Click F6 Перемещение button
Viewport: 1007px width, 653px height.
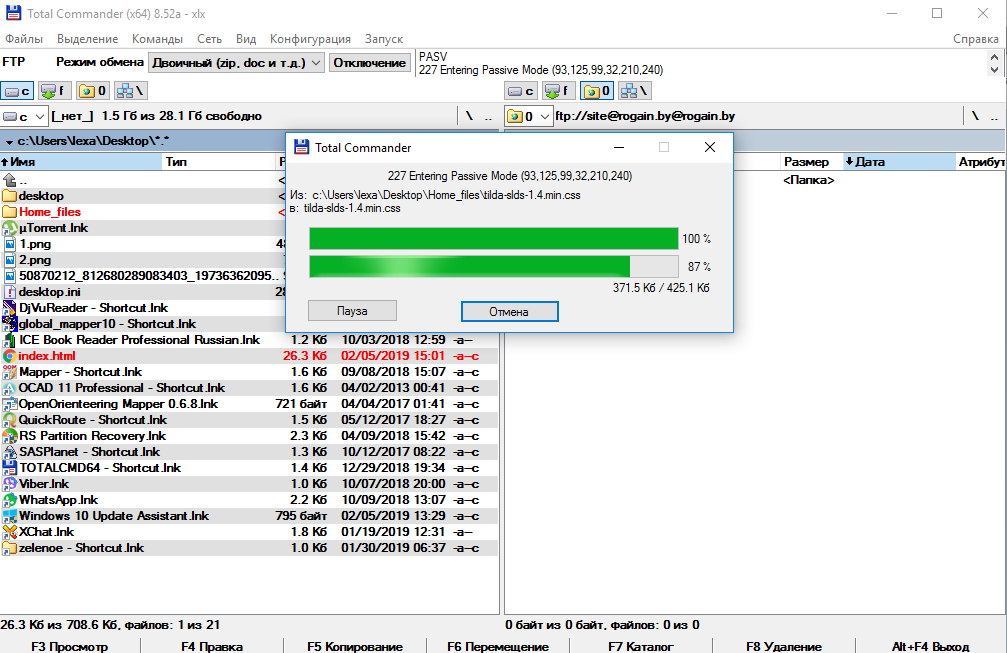(498, 646)
